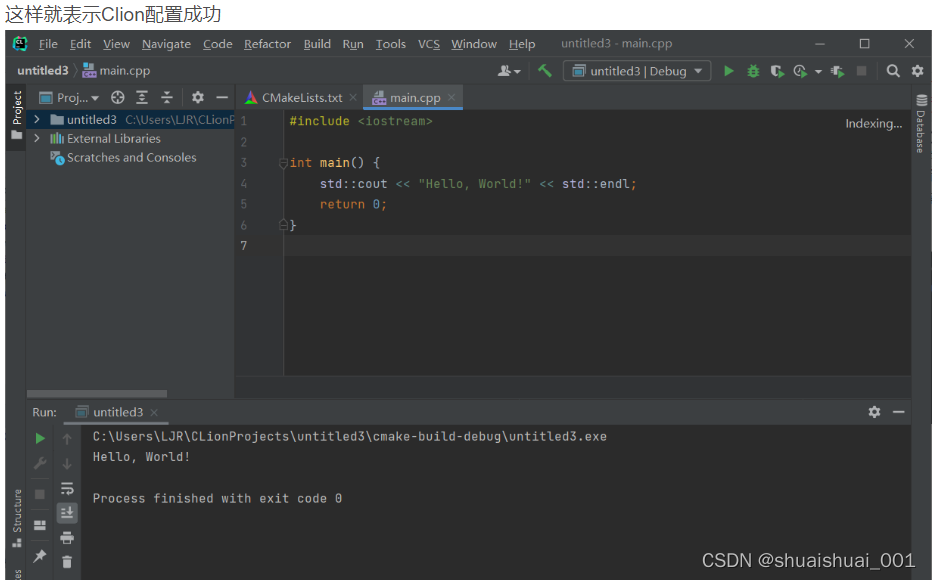
Task: Open the View menu
Action: tap(116, 44)
